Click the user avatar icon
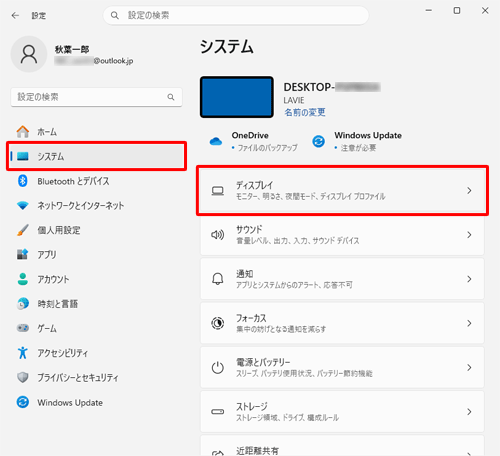The image size is (500, 456). point(29,54)
